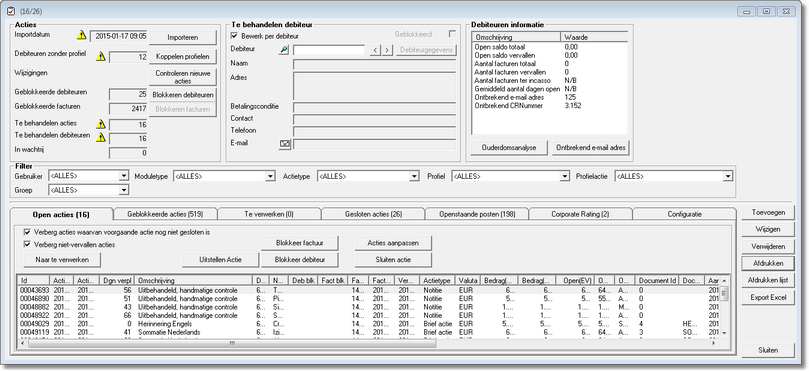
Task: Go to previous debtor with left arrow
Action: [375, 50]
